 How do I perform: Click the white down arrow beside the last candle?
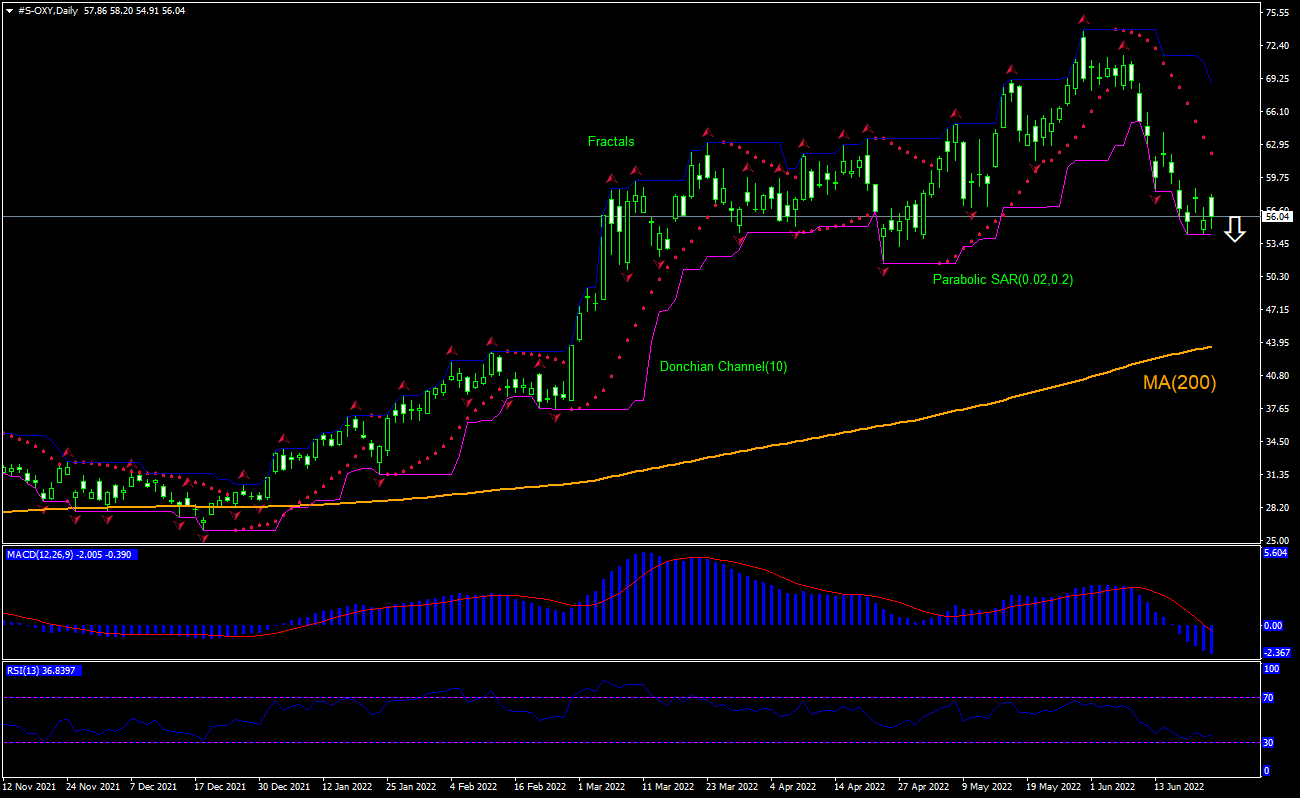click(x=1235, y=229)
